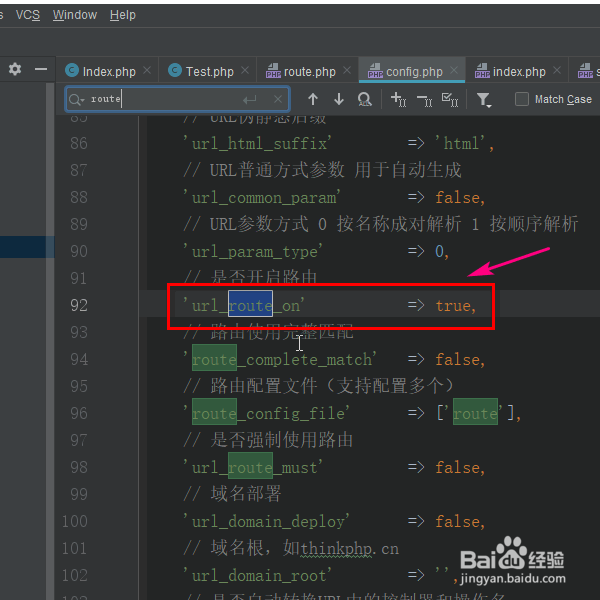Click the thinkphp.cn comment text
This screenshot has width=600, height=600.
pos(349,549)
